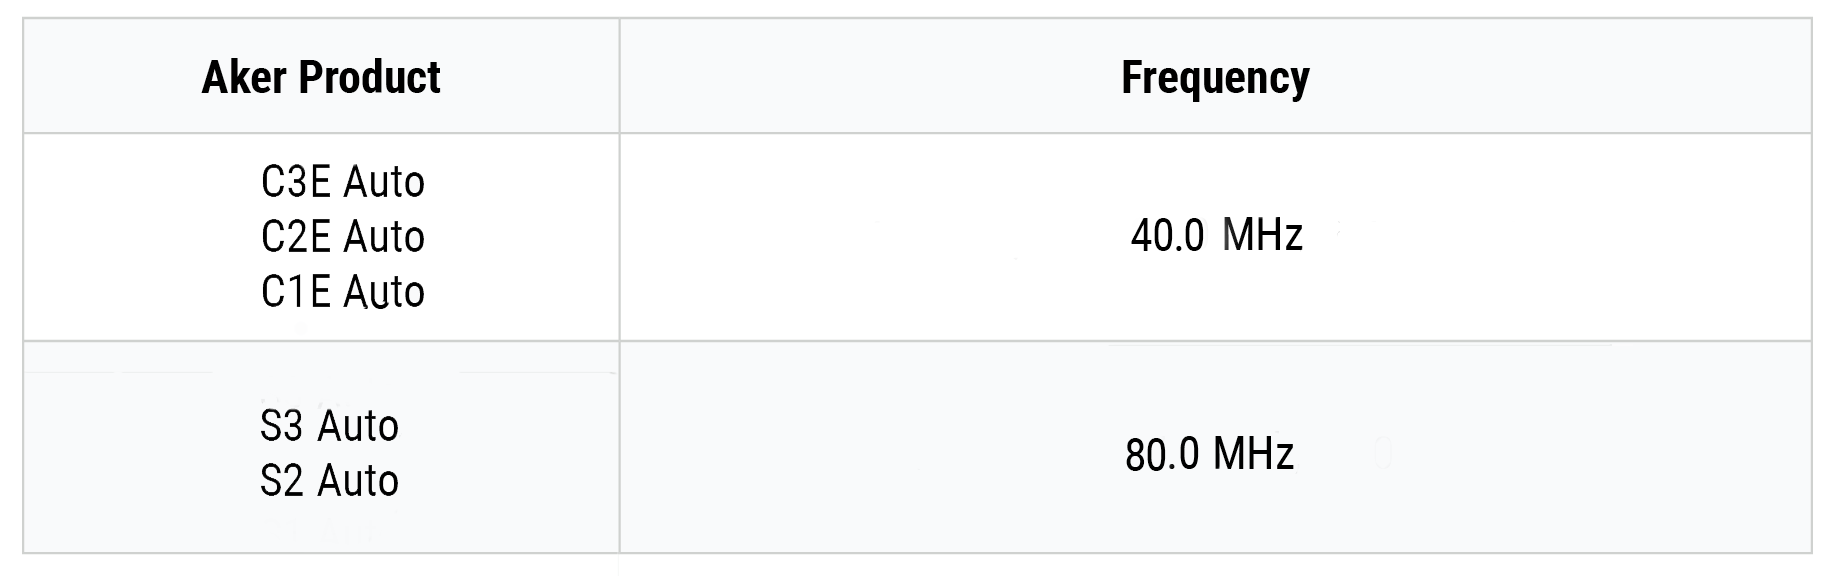This screenshot has height=576, width=1834.
Task: Click the "C3E" product code
Action: pos(295,183)
